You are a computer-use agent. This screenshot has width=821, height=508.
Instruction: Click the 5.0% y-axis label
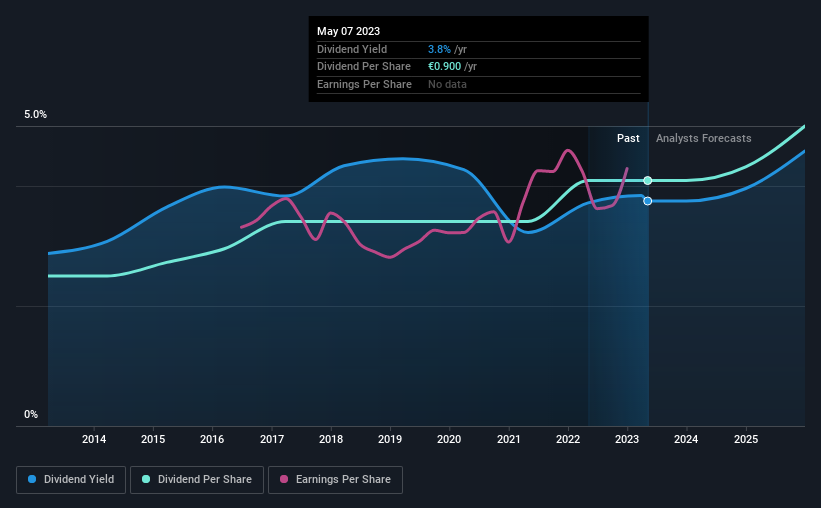coord(35,115)
